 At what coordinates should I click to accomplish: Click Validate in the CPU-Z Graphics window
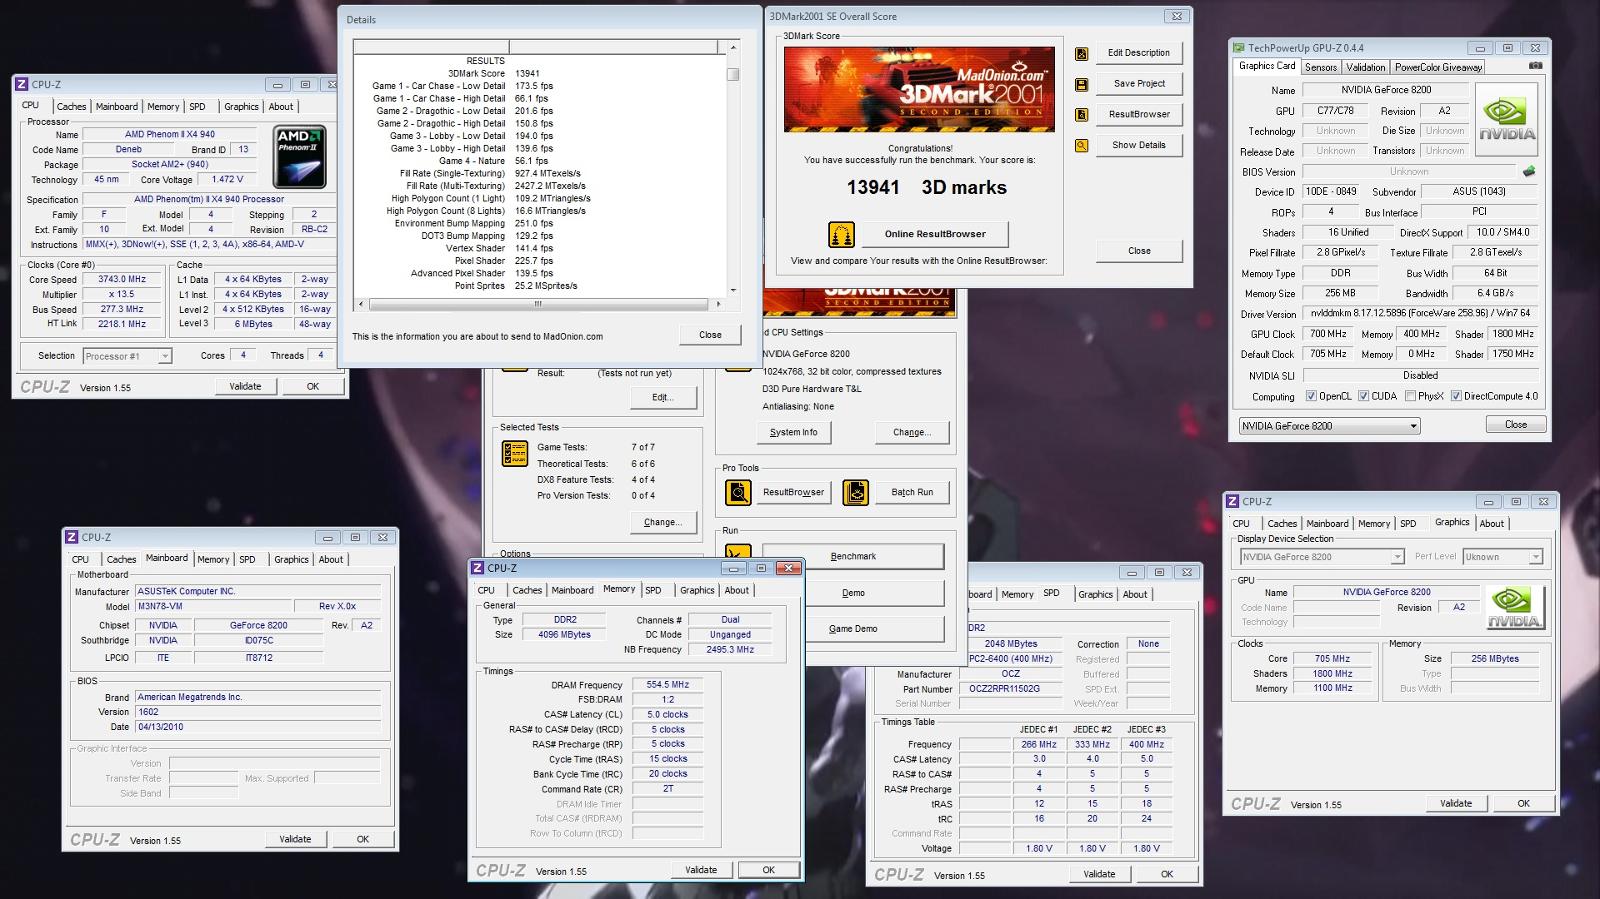(x=1455, y=803)
